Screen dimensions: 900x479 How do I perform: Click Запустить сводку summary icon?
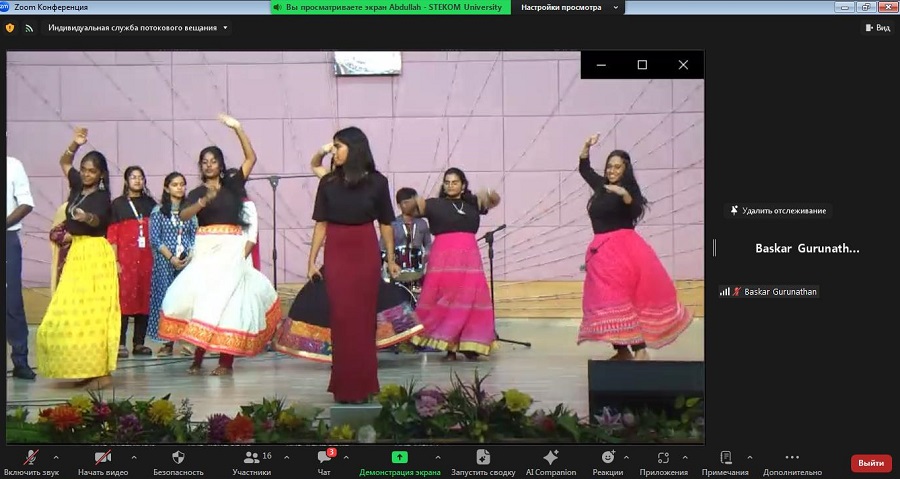tap(483, 457)
